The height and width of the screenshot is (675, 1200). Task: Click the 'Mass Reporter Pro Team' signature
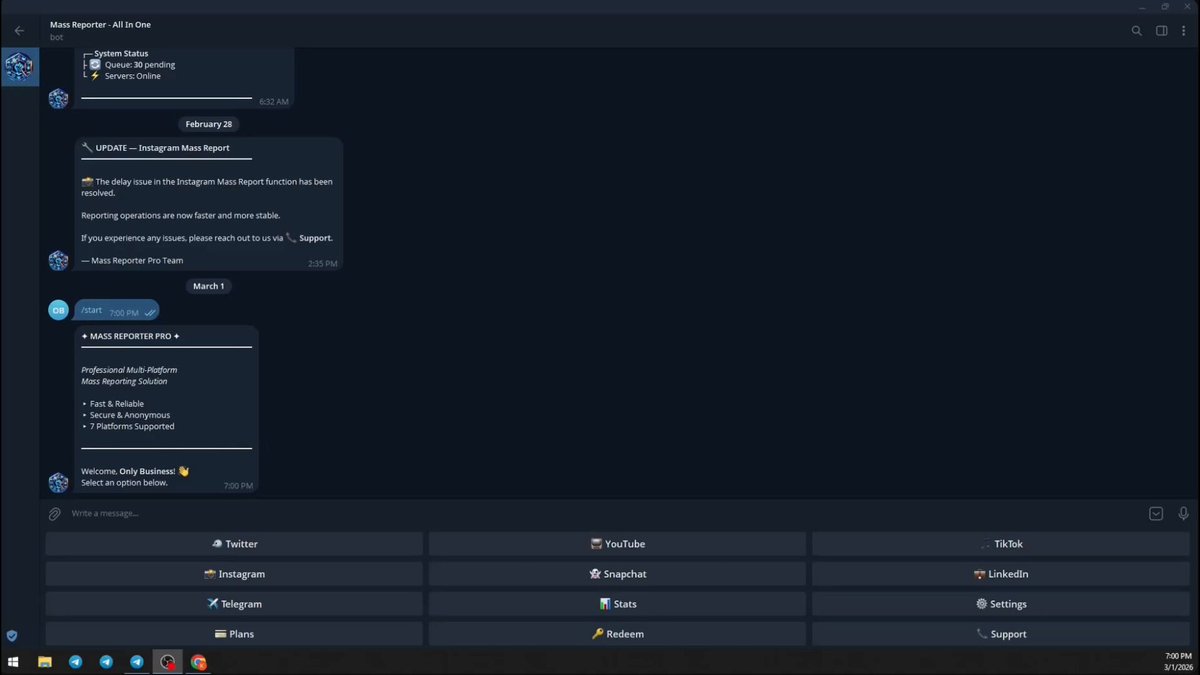(x=132, y=260)
